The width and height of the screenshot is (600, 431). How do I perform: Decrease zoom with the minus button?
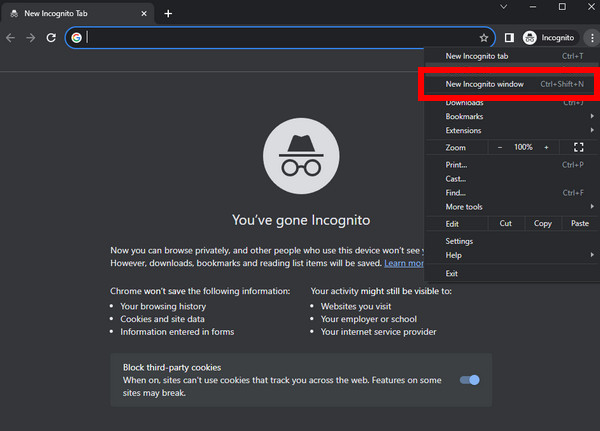tap(500, 147)
